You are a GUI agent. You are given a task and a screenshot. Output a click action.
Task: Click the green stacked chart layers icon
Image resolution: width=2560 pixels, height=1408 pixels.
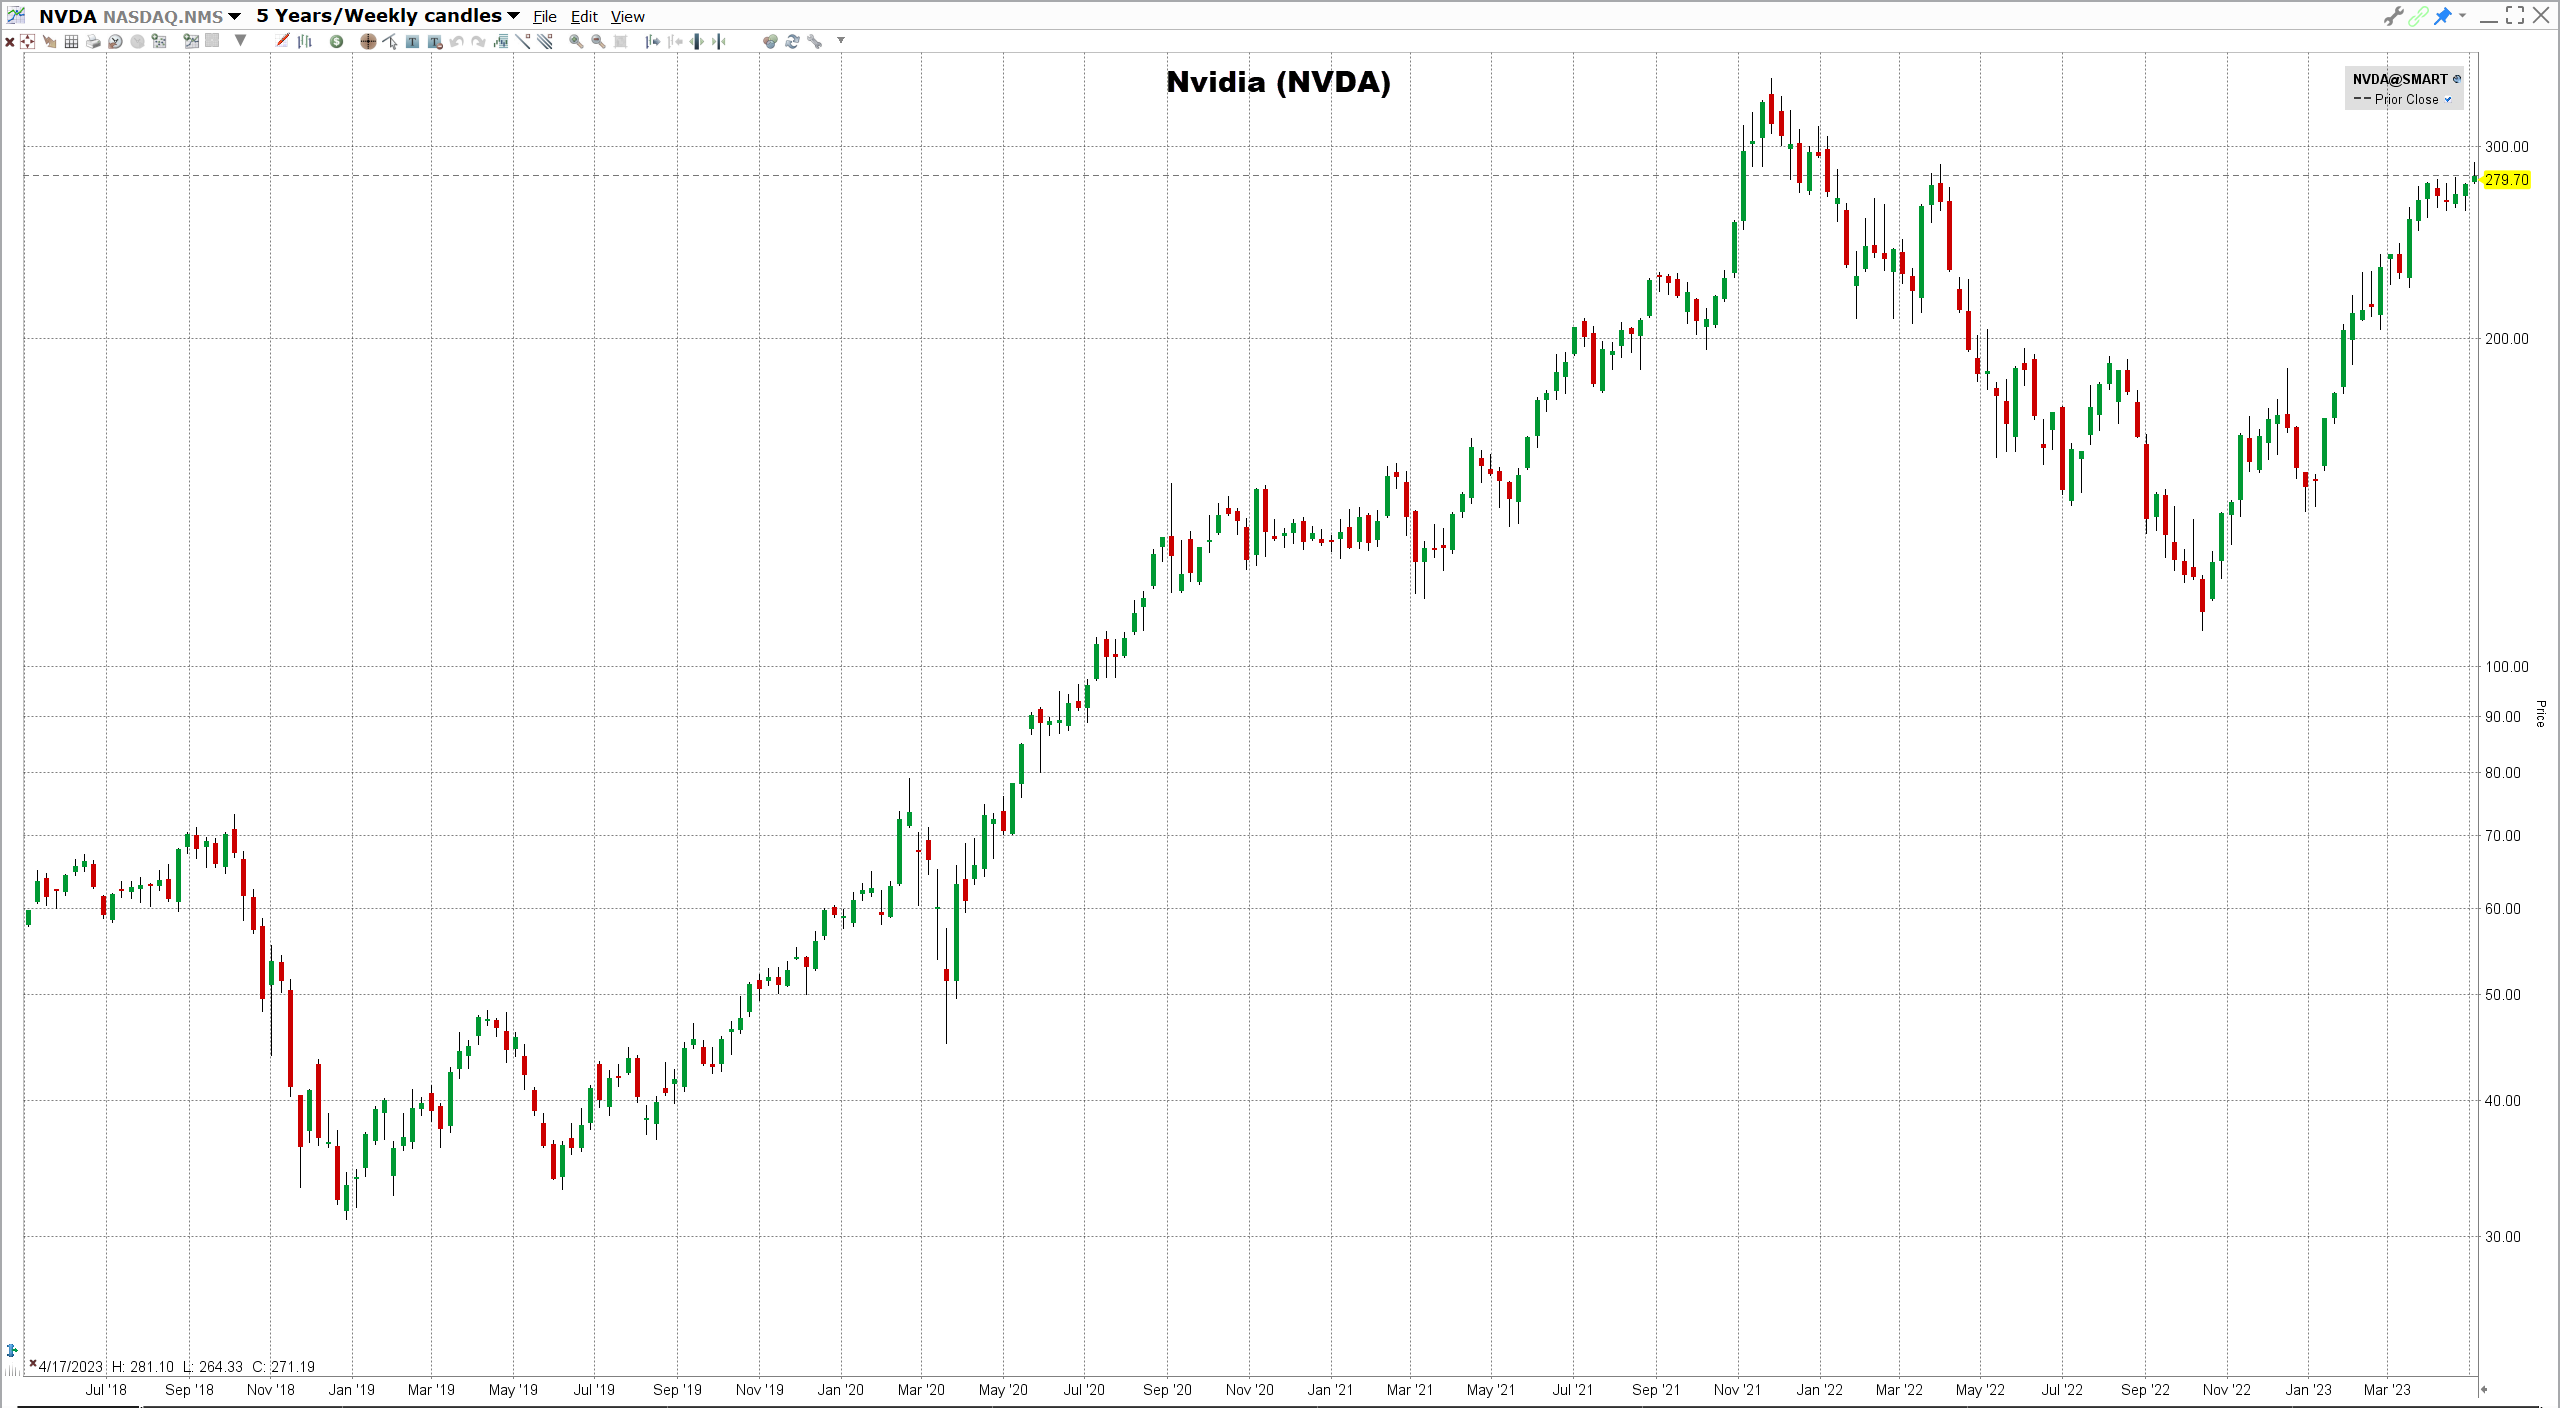point(500,41)
